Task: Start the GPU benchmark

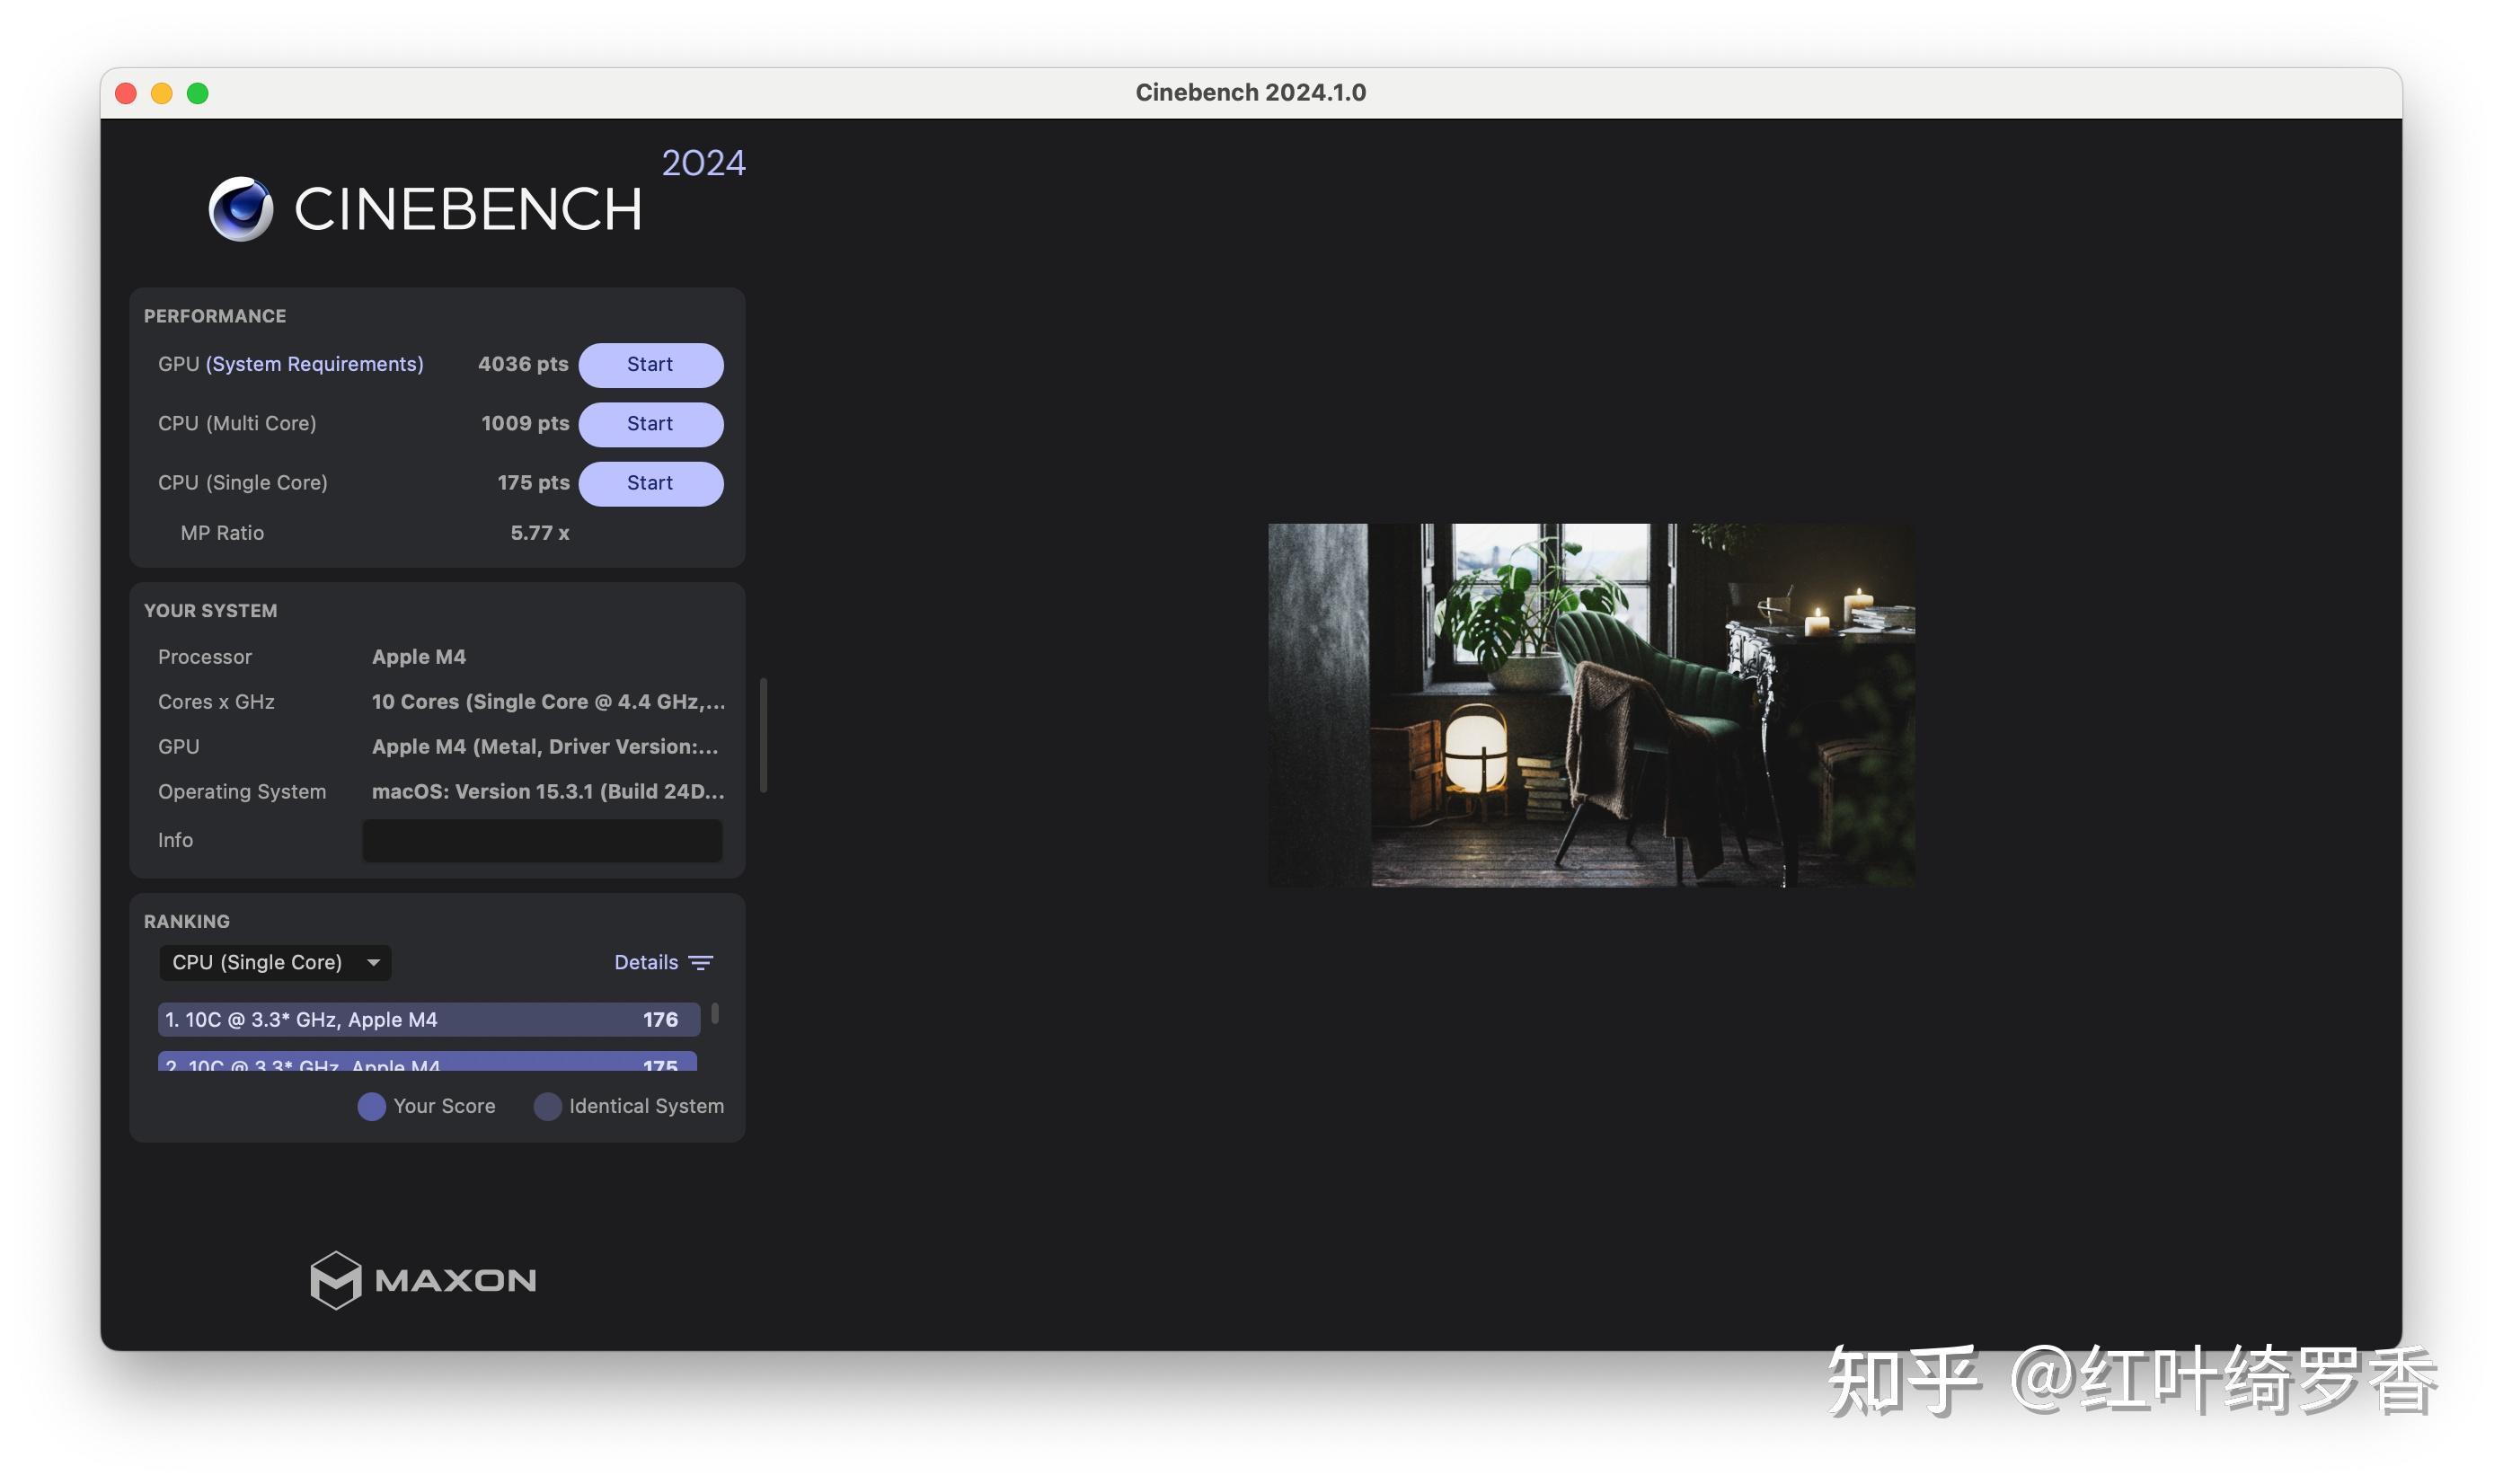Action: [650, 364]
